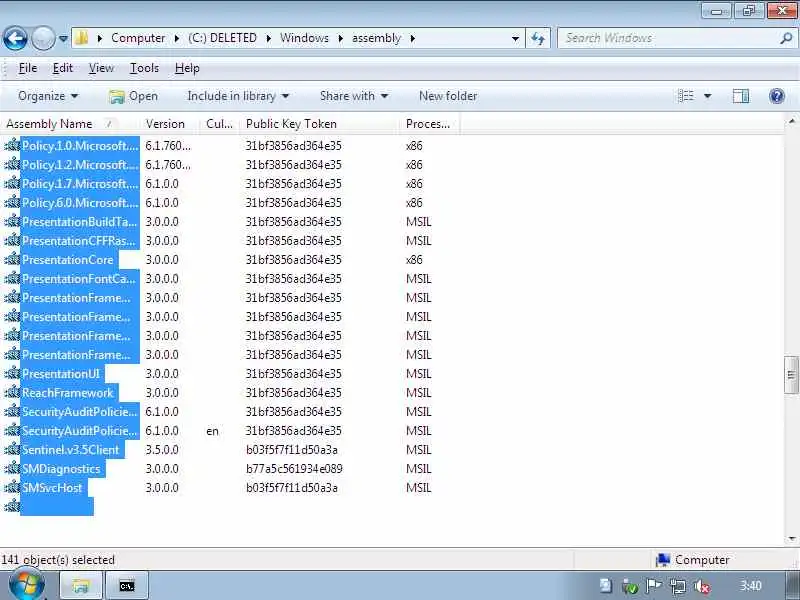Click icon of SecurityAuditPolicie... 'en' row
This screenshot has width=800, height=600.
[x=11, y=431]
